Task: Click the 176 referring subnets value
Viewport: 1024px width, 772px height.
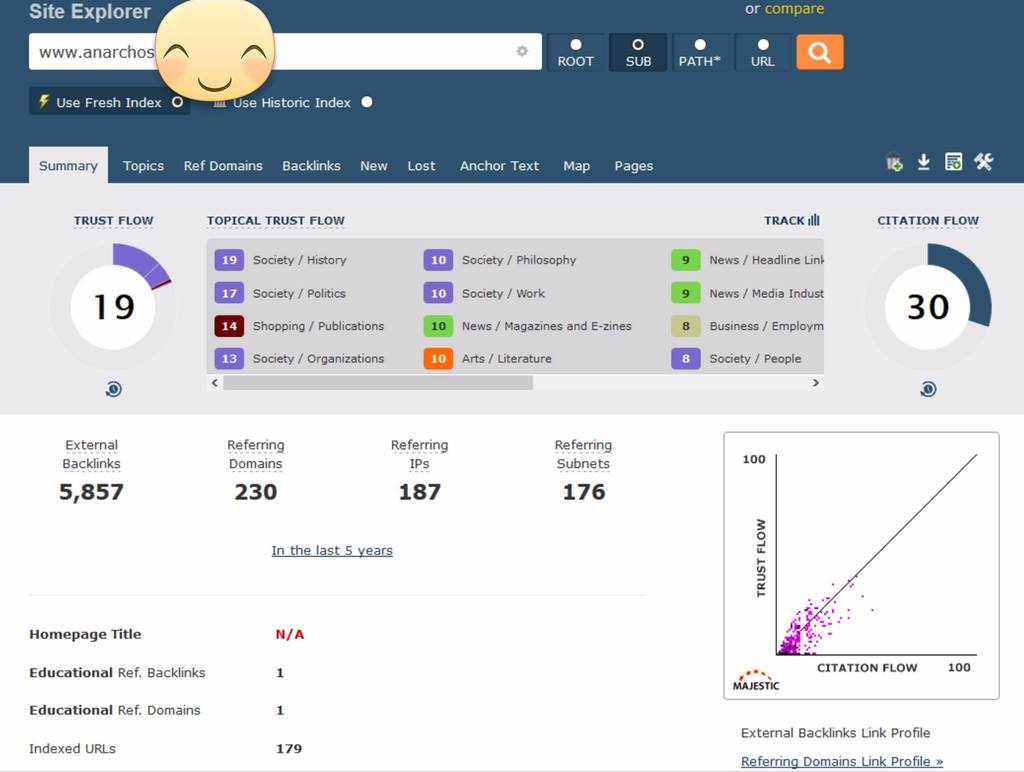Action: point(584,492)
